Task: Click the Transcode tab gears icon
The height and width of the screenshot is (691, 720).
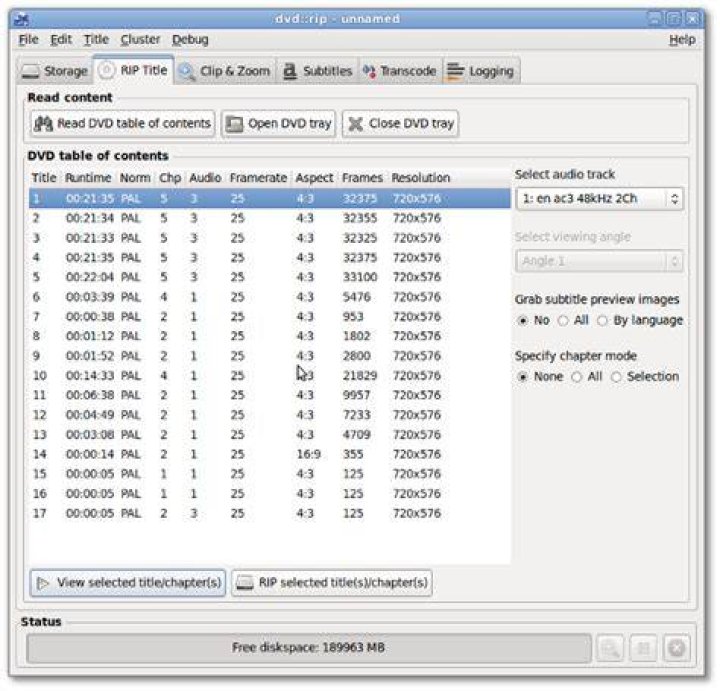Action: click(369, 72)
